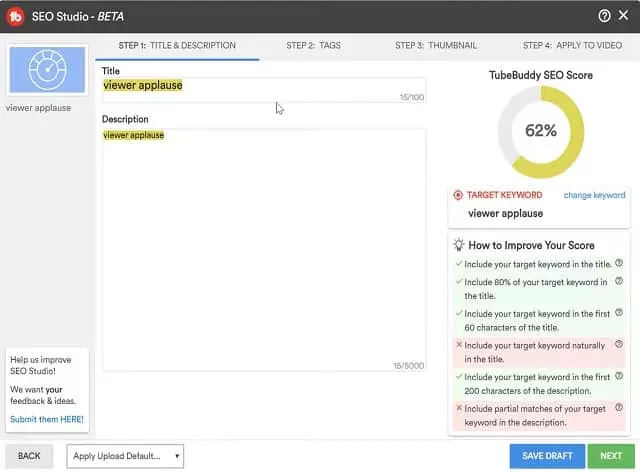
Task: Open help for 'Include 80% of keyword' tip
Action: 619,281
